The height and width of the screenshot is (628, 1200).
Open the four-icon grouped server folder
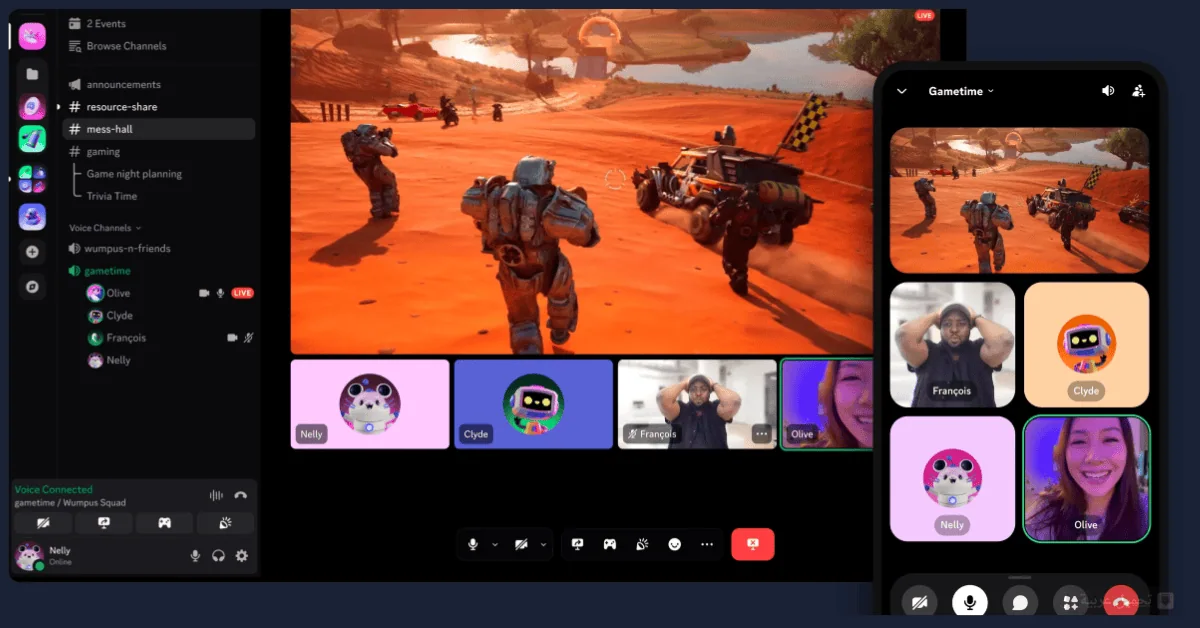(x=32, y=179)
